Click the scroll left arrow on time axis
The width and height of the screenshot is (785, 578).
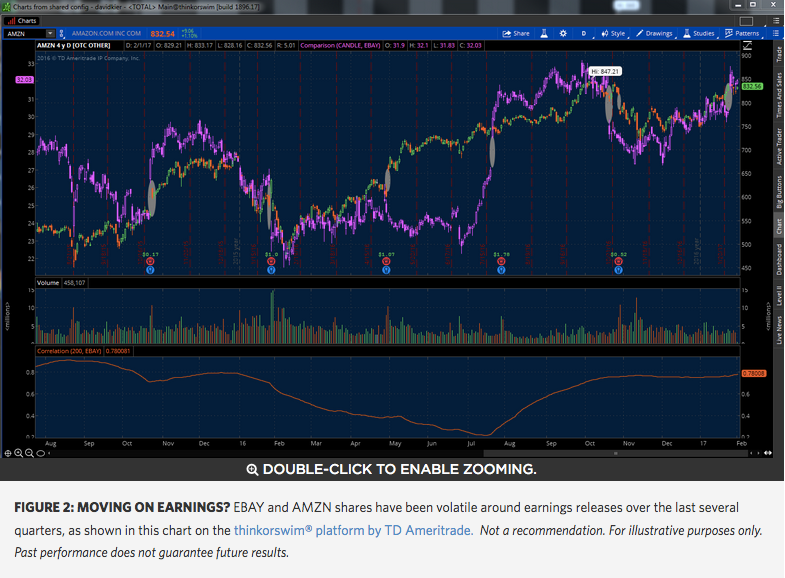point(751,453)
